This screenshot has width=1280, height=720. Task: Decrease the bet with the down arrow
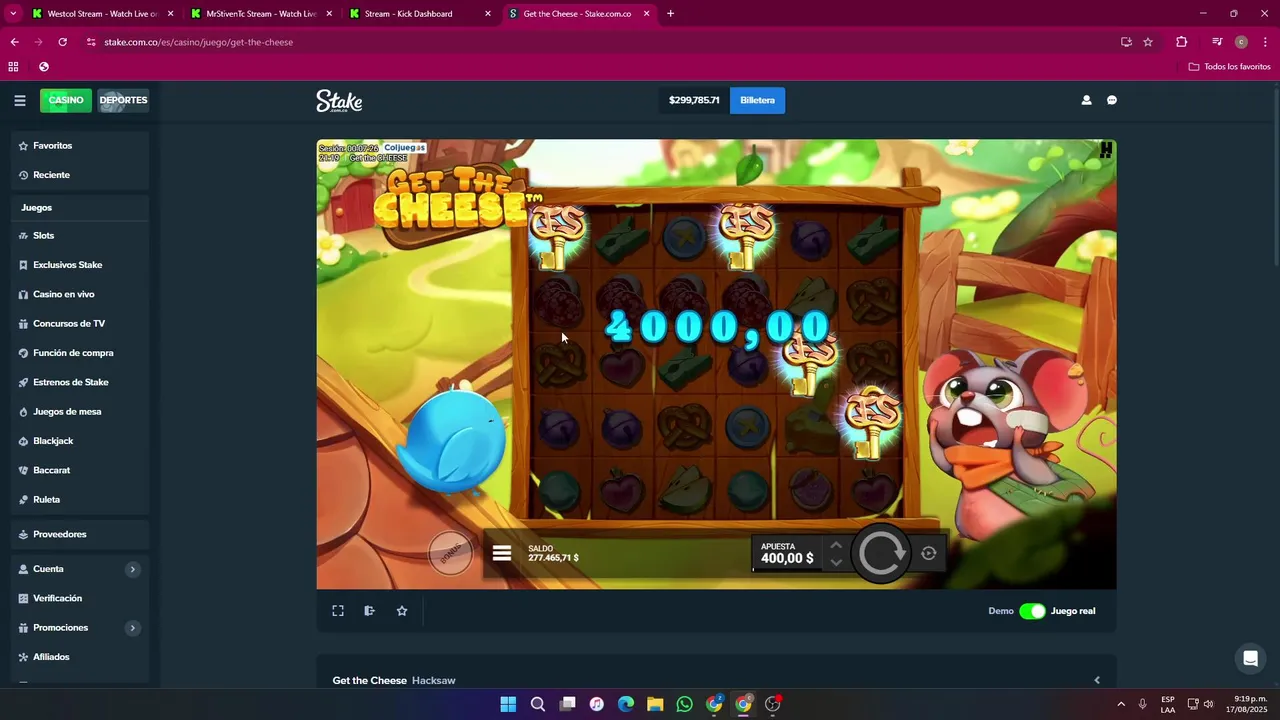pos(836,562)
